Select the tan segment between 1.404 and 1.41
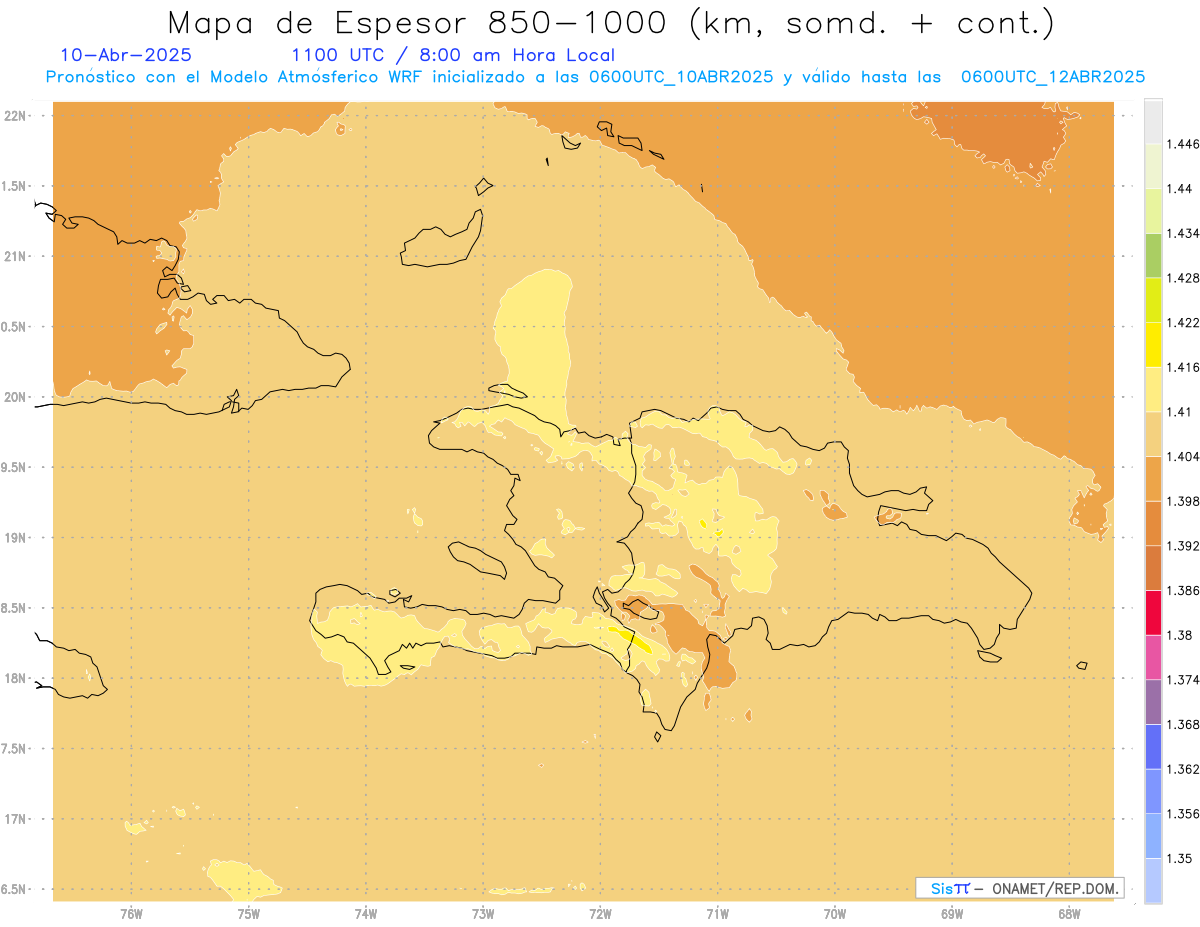1200x927 pixels. [x=1153, y=433]
